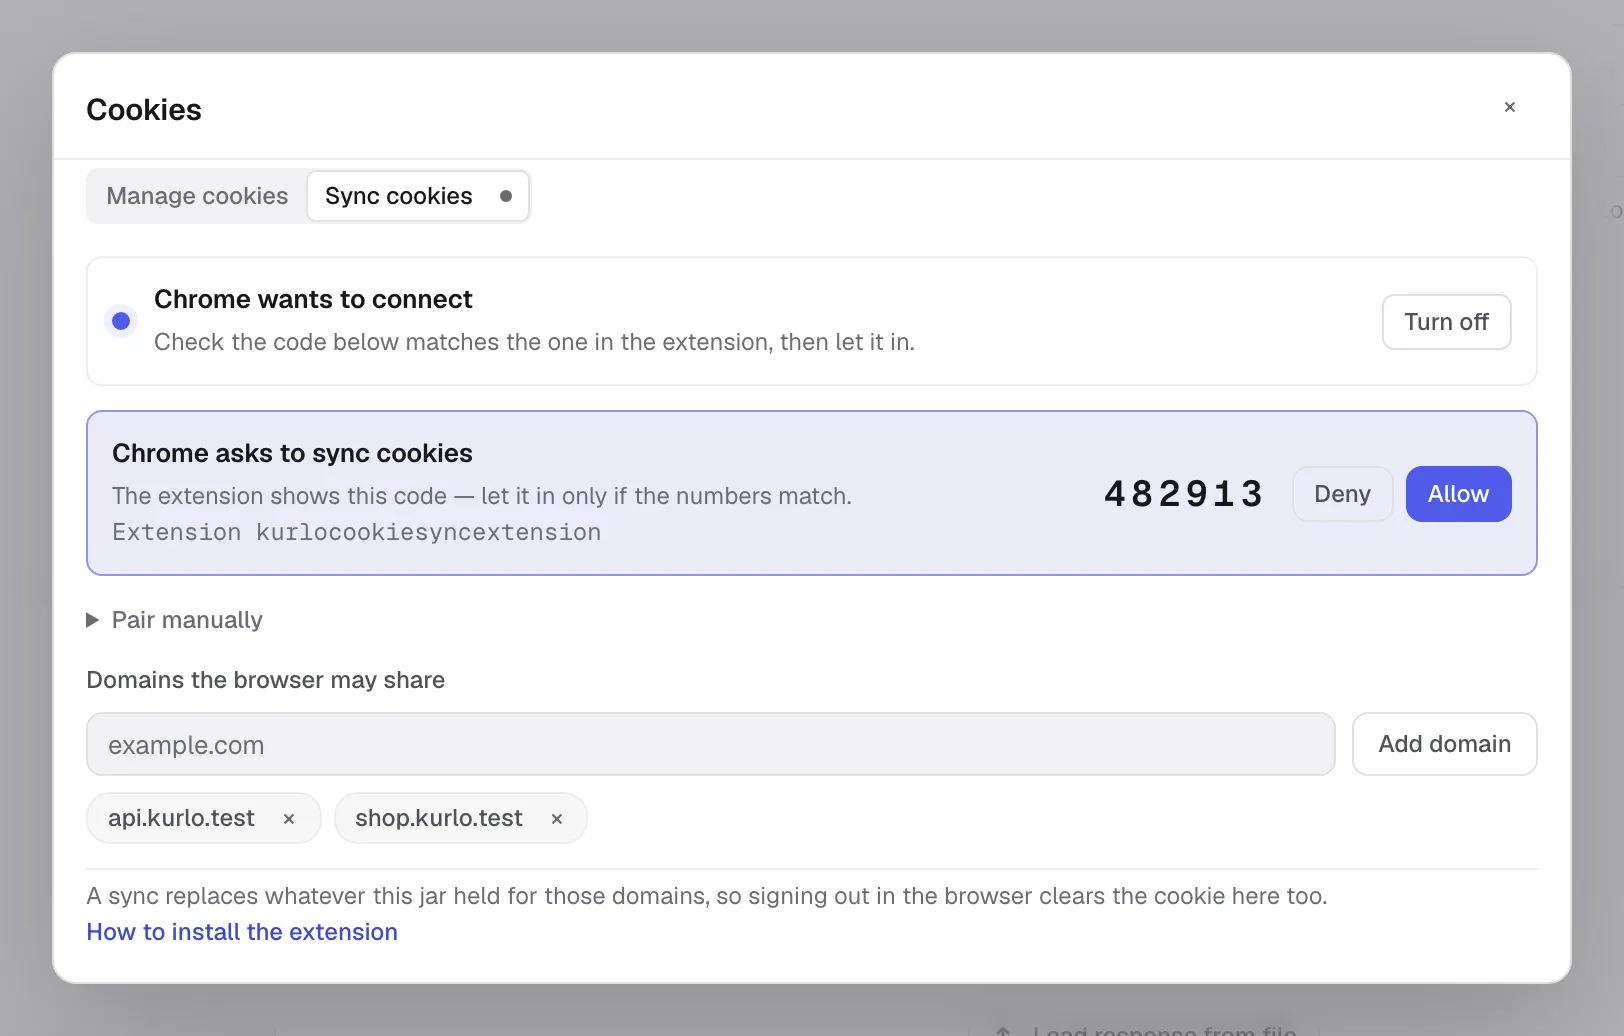Remove the api.kurlo.test domain chip

pyautogui.click(x=289, y=819)
